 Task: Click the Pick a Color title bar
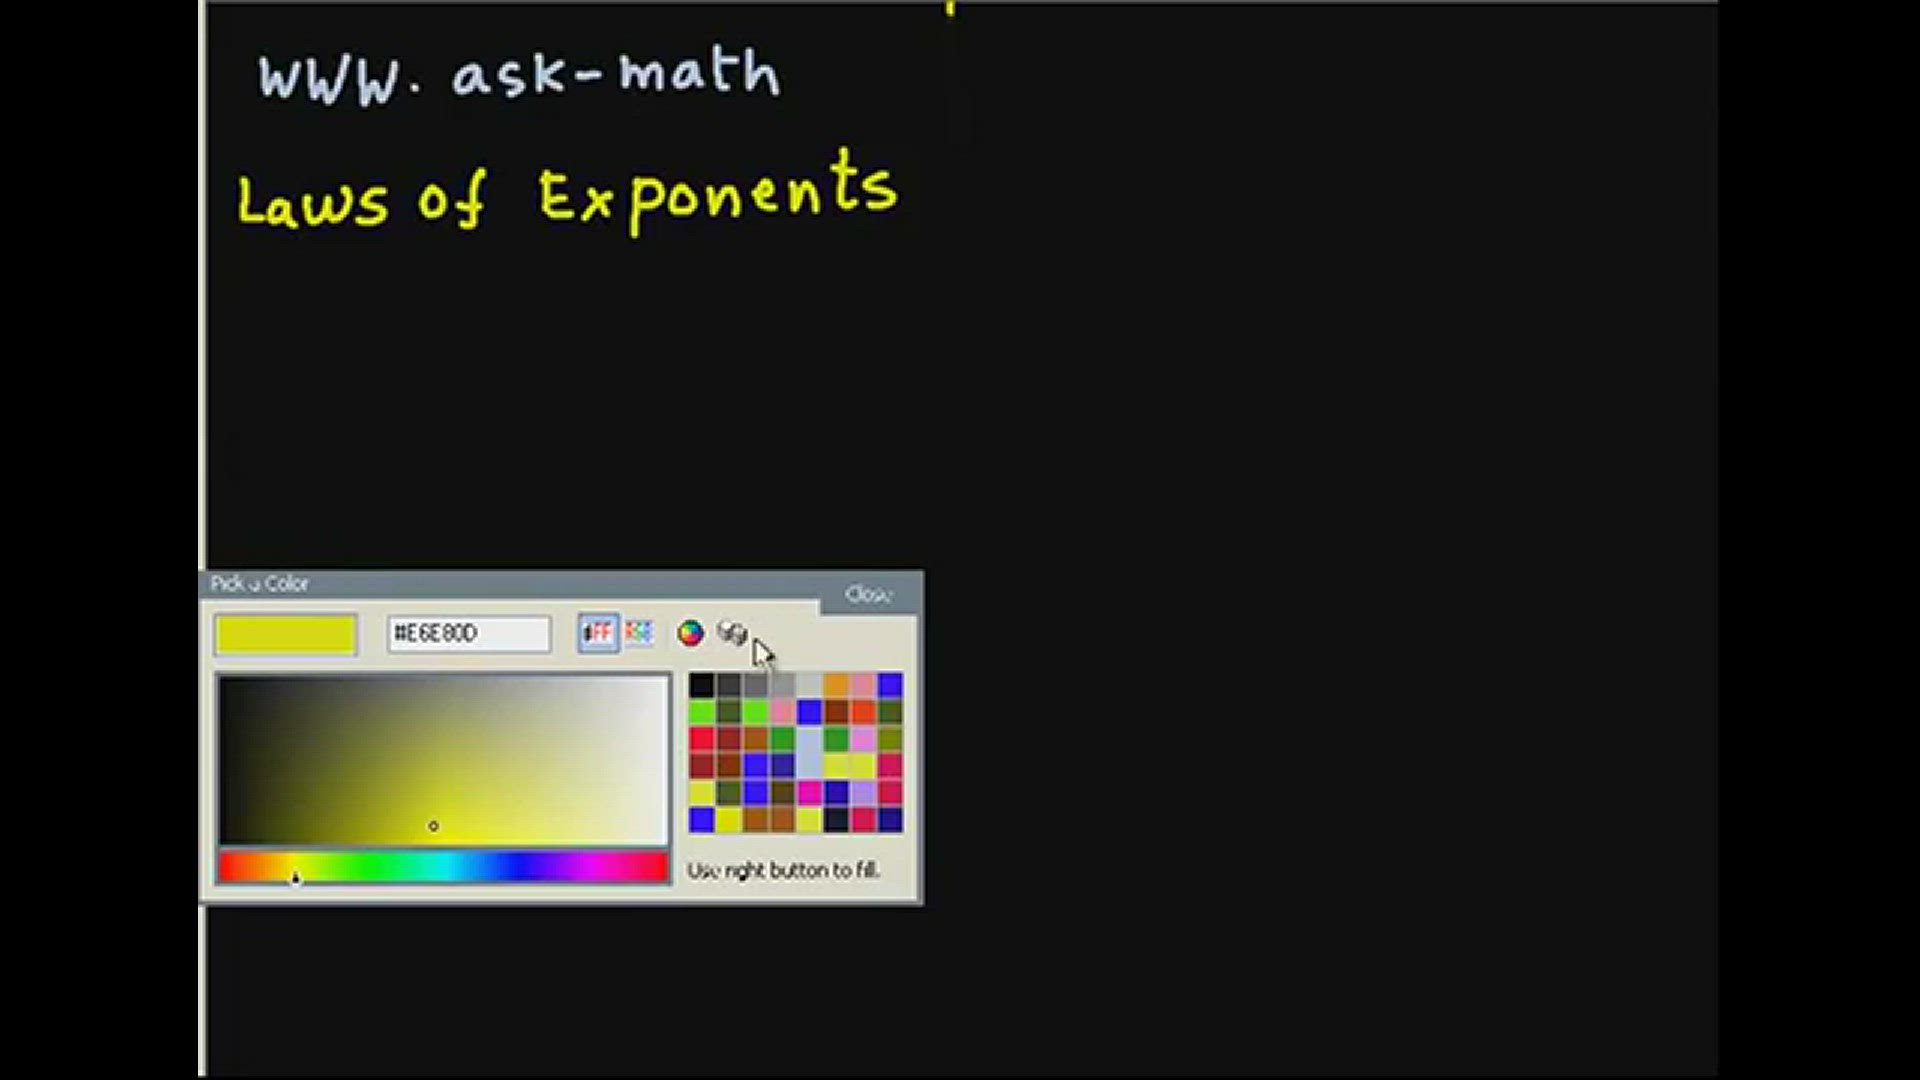point(500,584)
